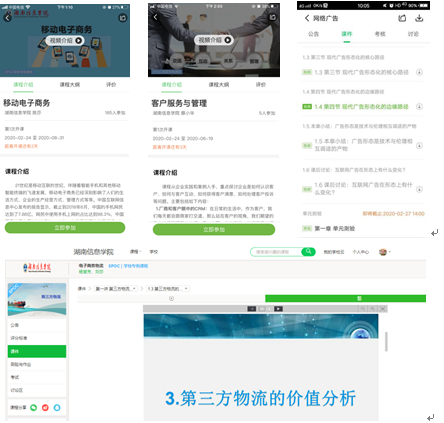This screenshot has width=444, height=423.
Task: Select 课件 tab in 网络广告
Action: click(x=347, y=34)
